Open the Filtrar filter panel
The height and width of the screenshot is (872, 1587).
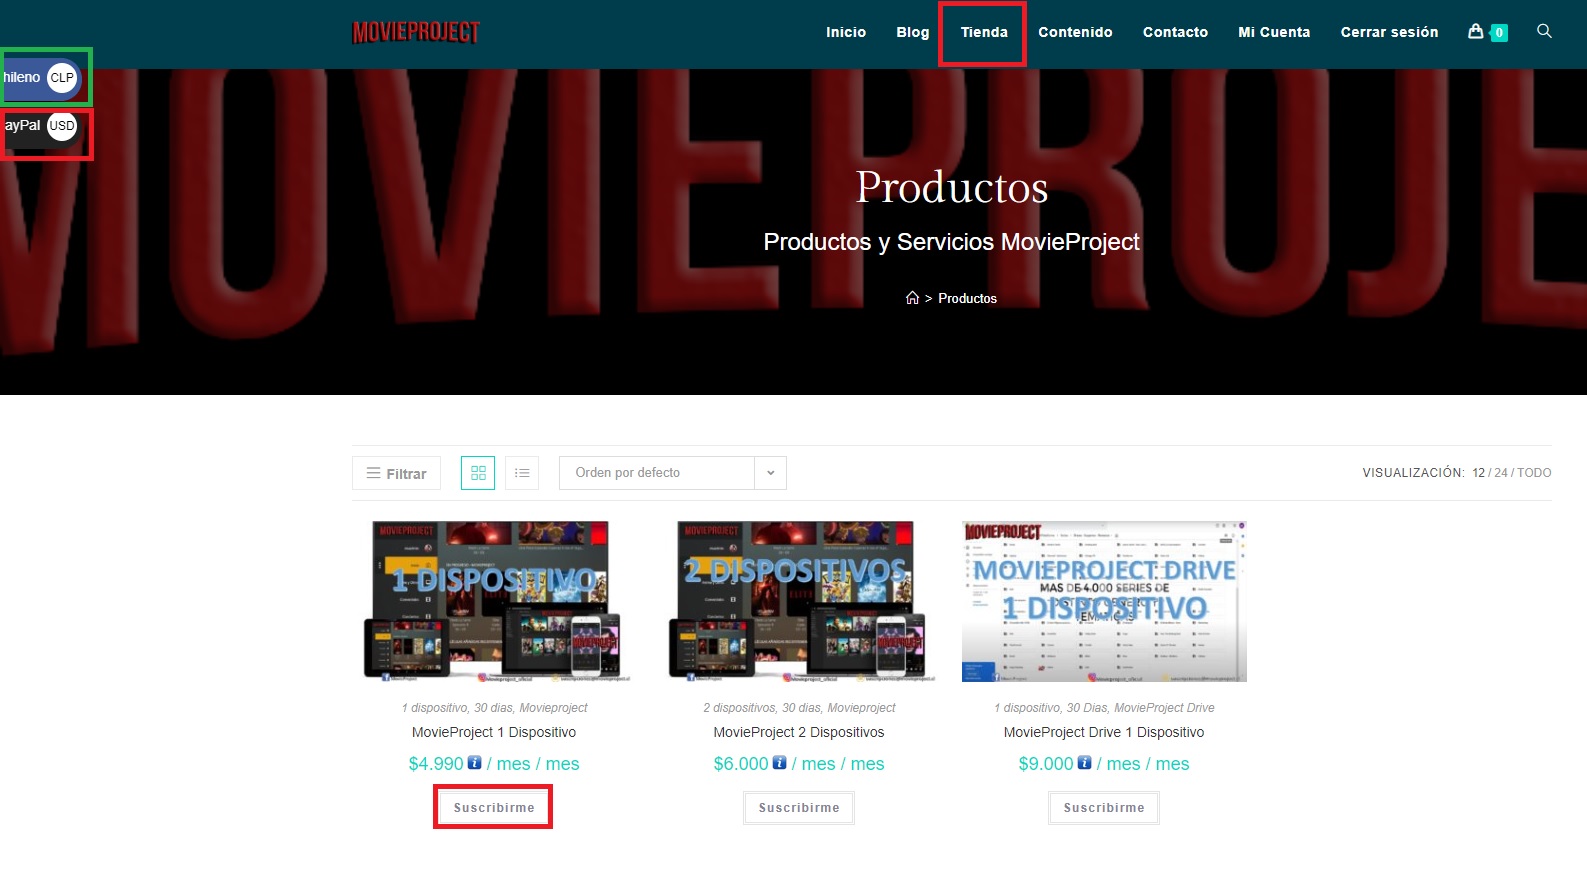[397, 473]
